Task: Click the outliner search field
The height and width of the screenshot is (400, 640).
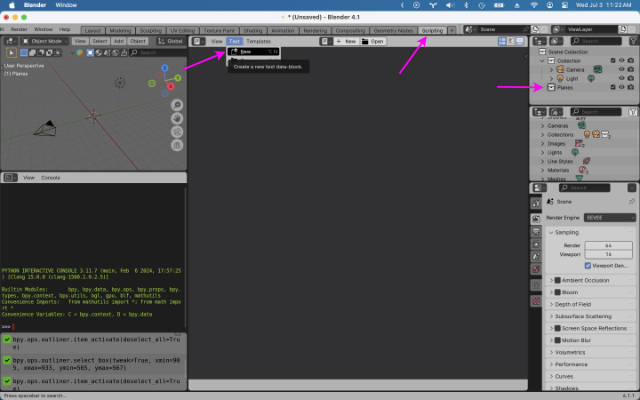Action: (x=596, y=41)
